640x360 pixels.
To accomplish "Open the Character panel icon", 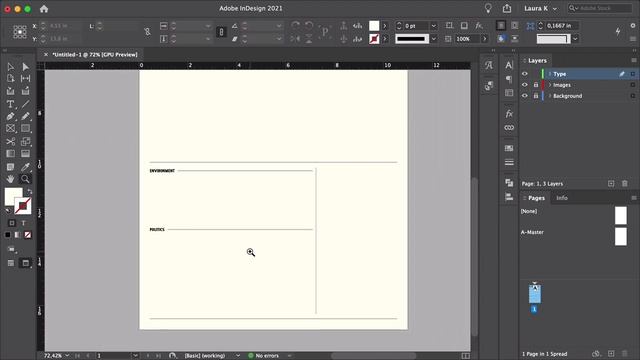I will 509,65.
